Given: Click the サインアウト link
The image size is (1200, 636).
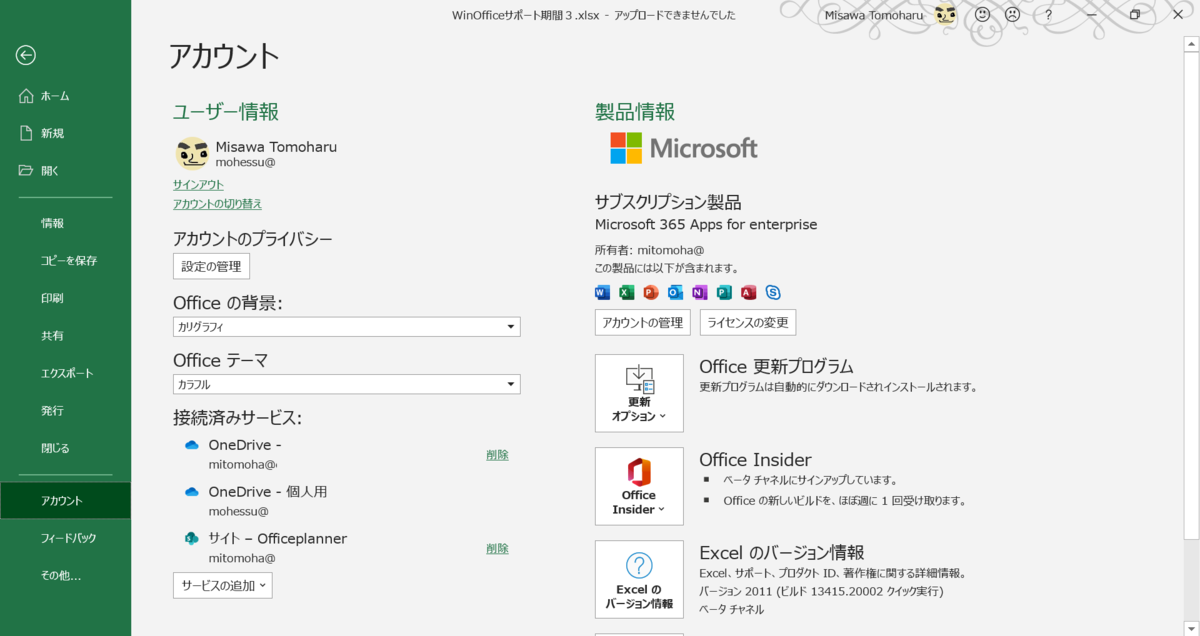Looking at the screenshot, I should click(x=198, y=185).
